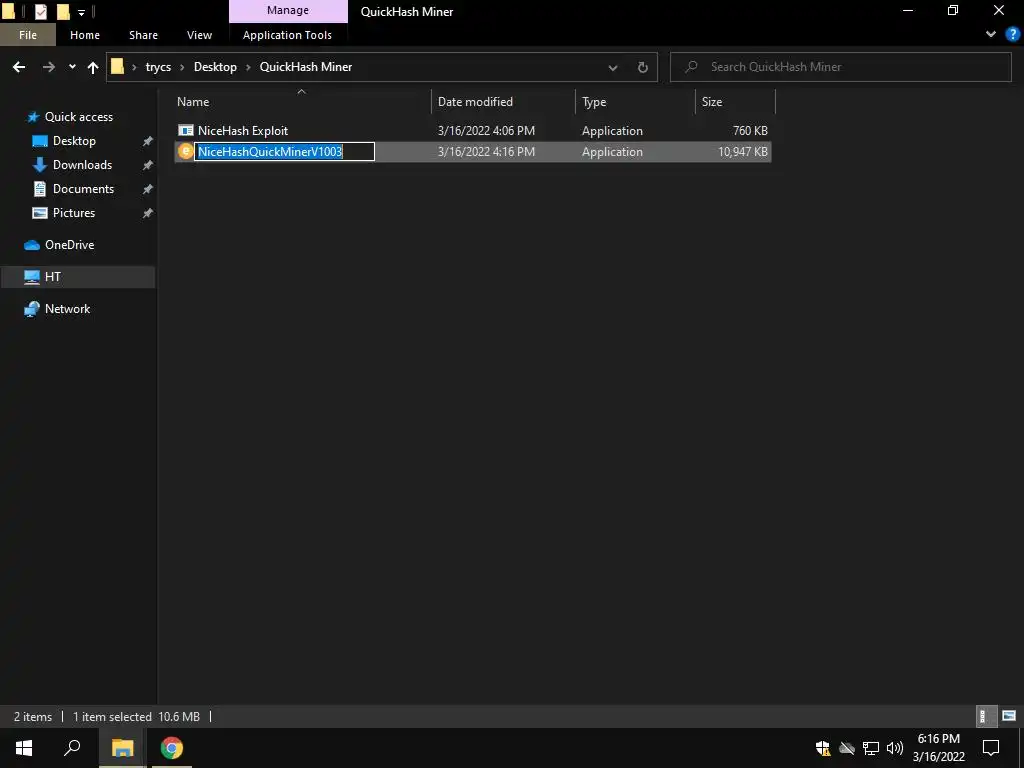Switch to the Home ribbon tab
This screenshot has width=1024, height=768.
coord(85,35)
